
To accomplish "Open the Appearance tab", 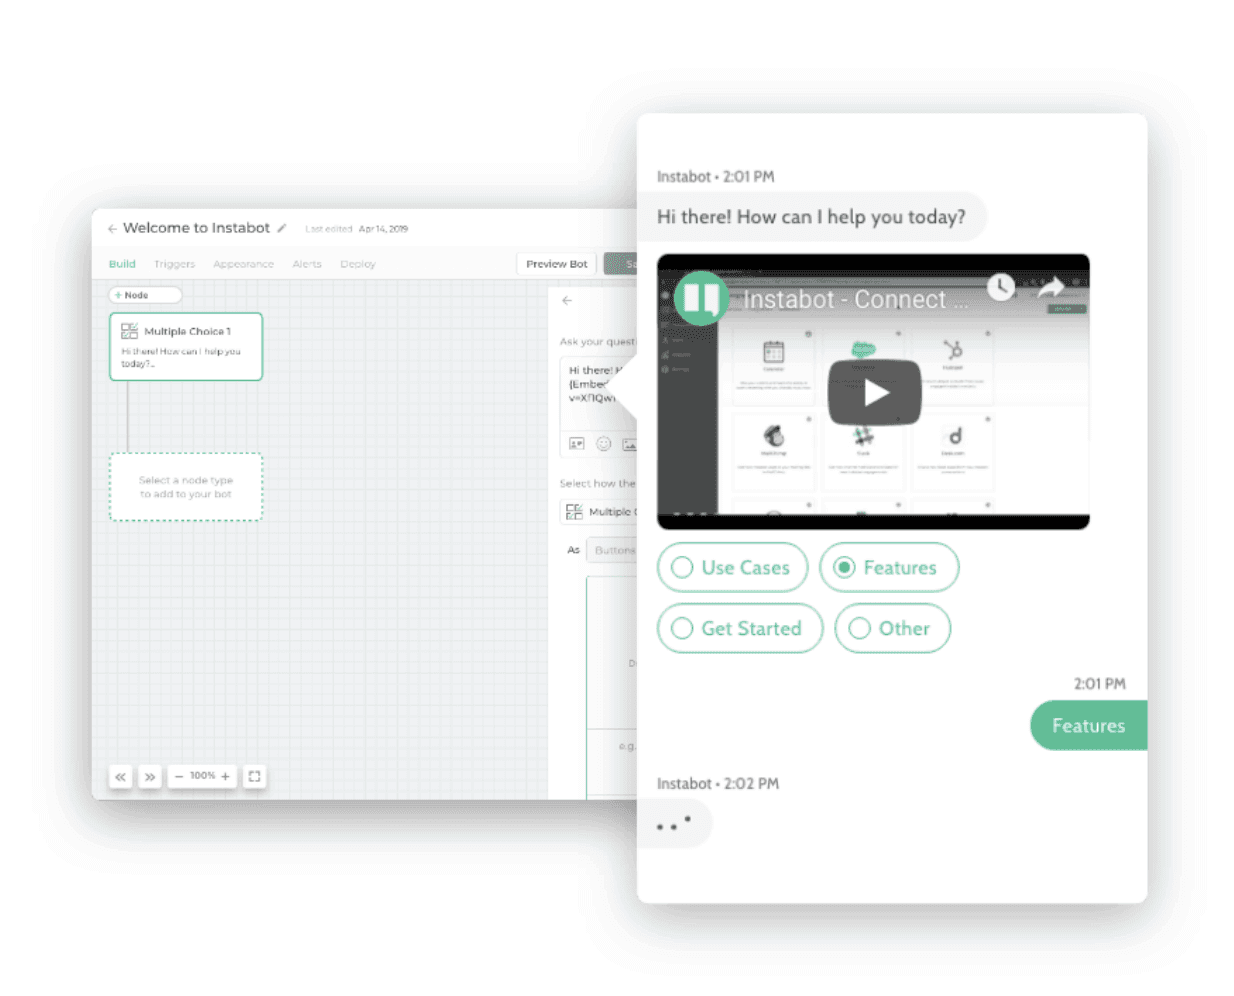I will pos(243,264).
